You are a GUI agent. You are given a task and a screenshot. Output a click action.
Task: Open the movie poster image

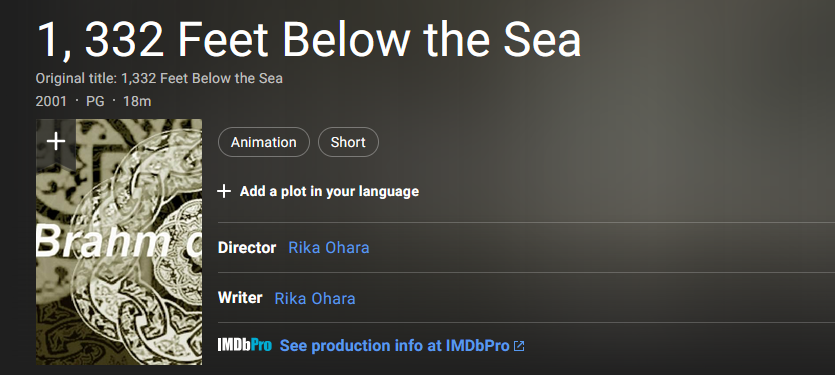(119, 242)
